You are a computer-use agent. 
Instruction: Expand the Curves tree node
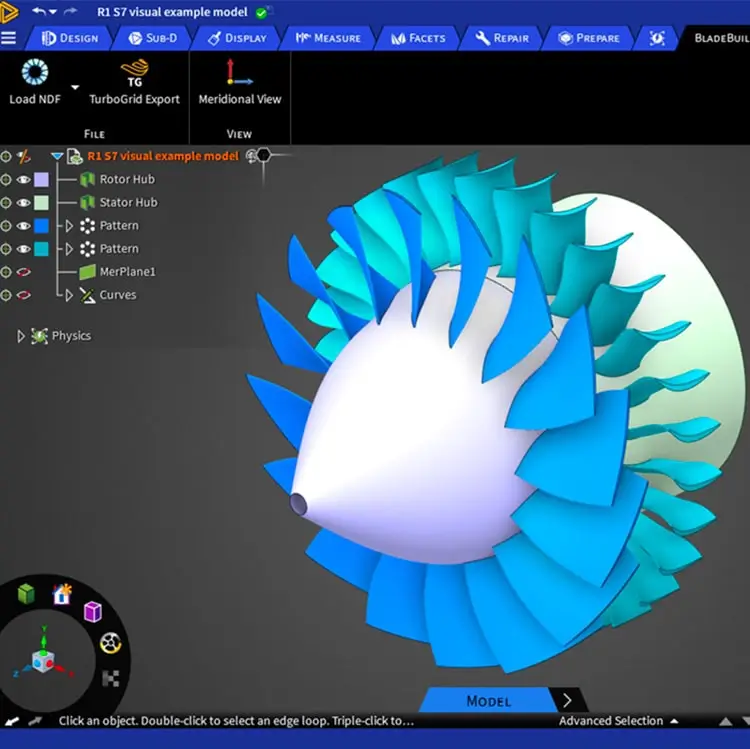click(69, 295)
